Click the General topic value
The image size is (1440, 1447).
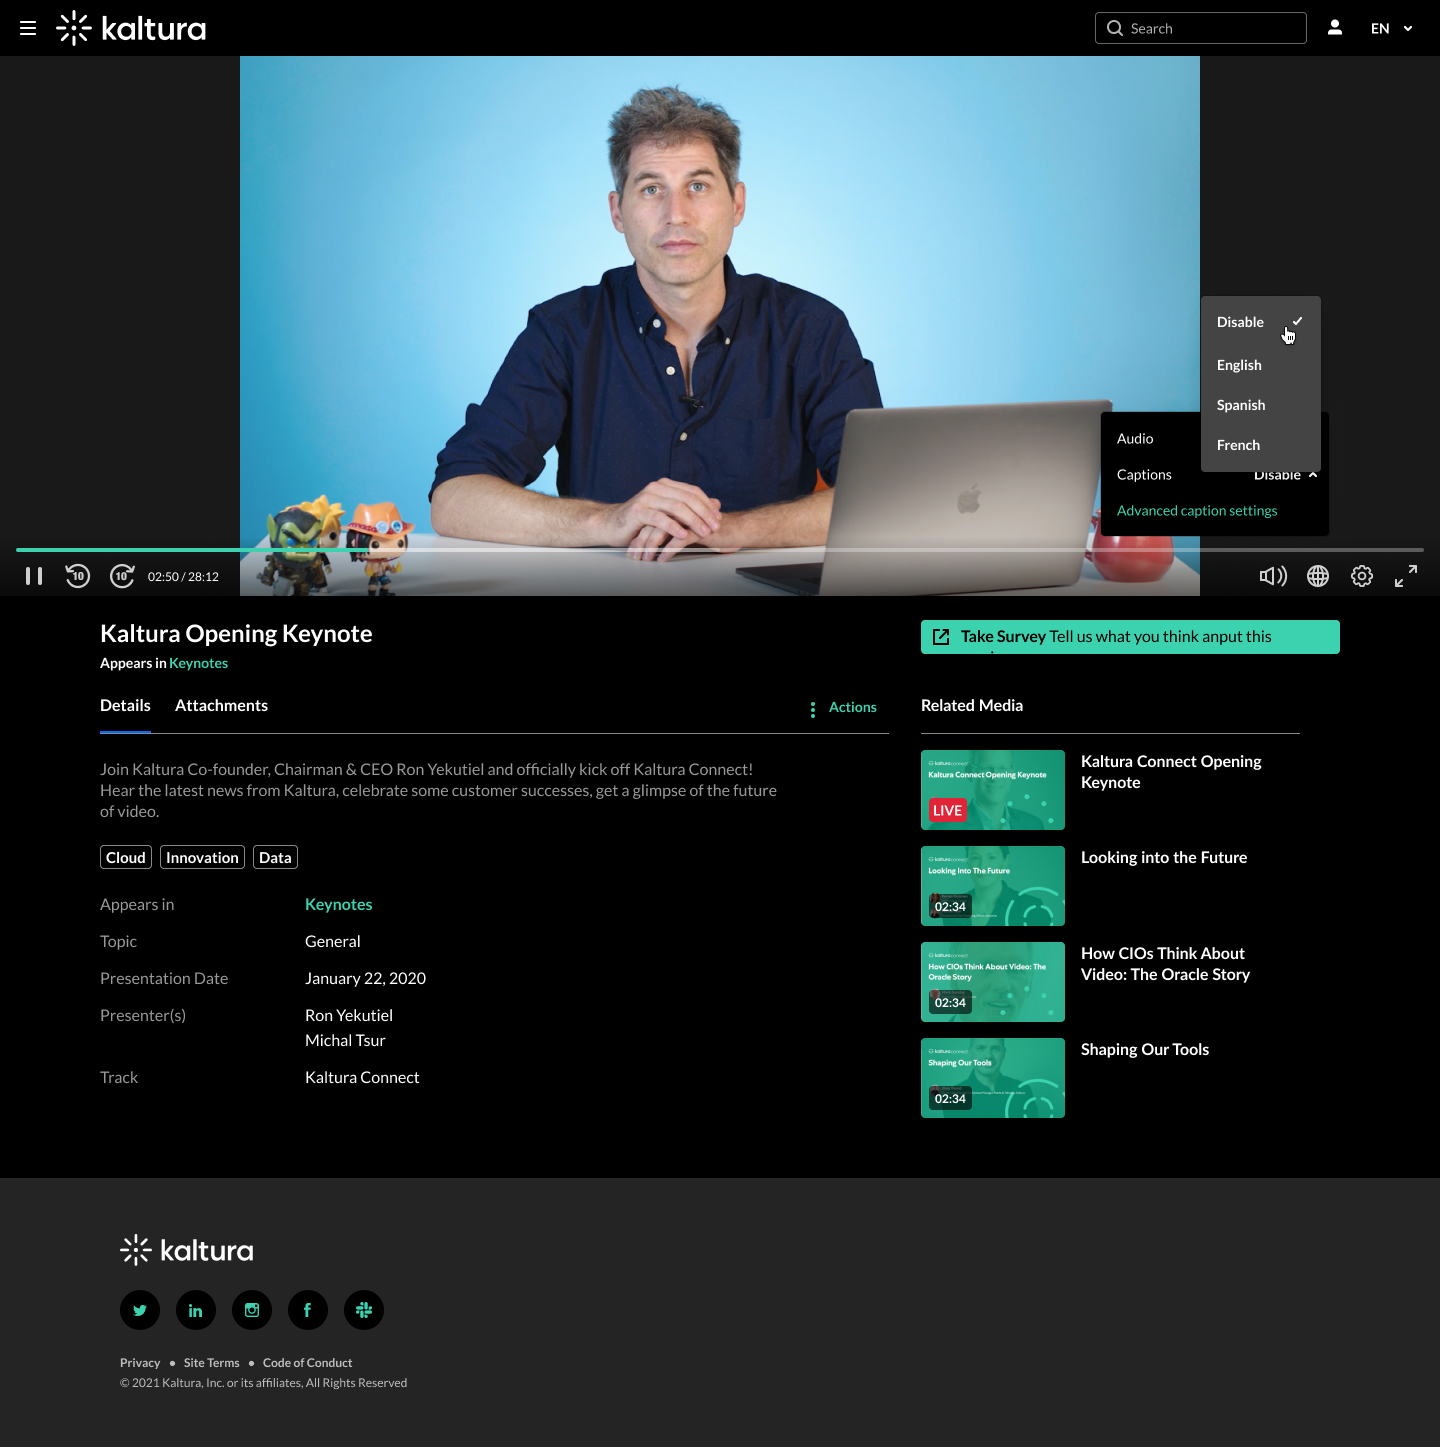click(x=333, y=941)
